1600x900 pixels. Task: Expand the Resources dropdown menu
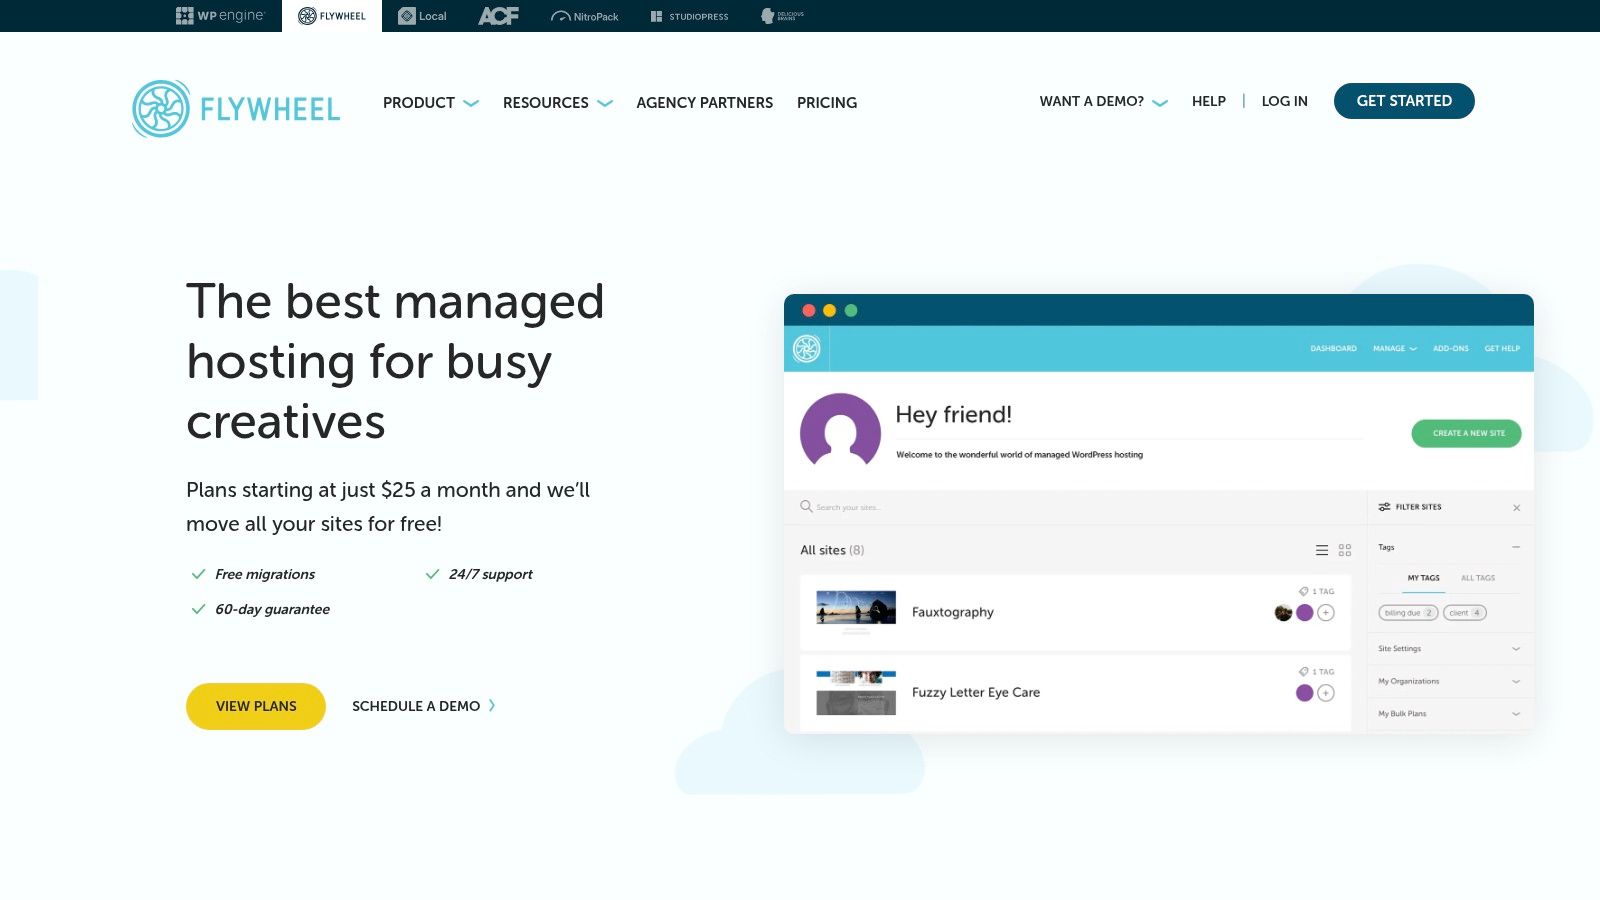point(557,103)
